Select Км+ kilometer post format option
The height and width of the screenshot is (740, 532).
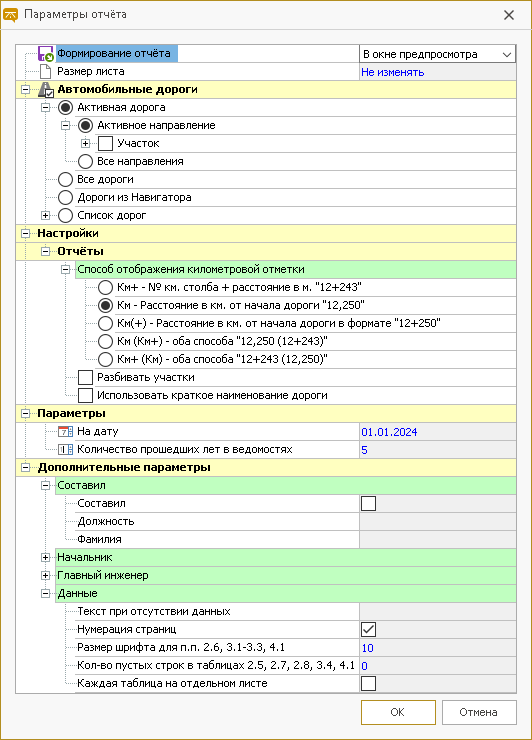[x=105, y=287]
